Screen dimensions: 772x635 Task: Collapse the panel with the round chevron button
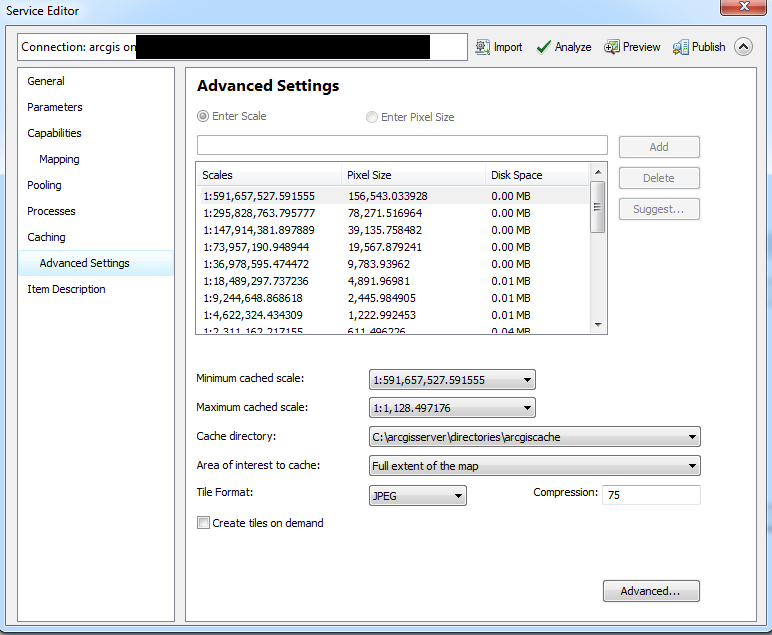(743, 47)
